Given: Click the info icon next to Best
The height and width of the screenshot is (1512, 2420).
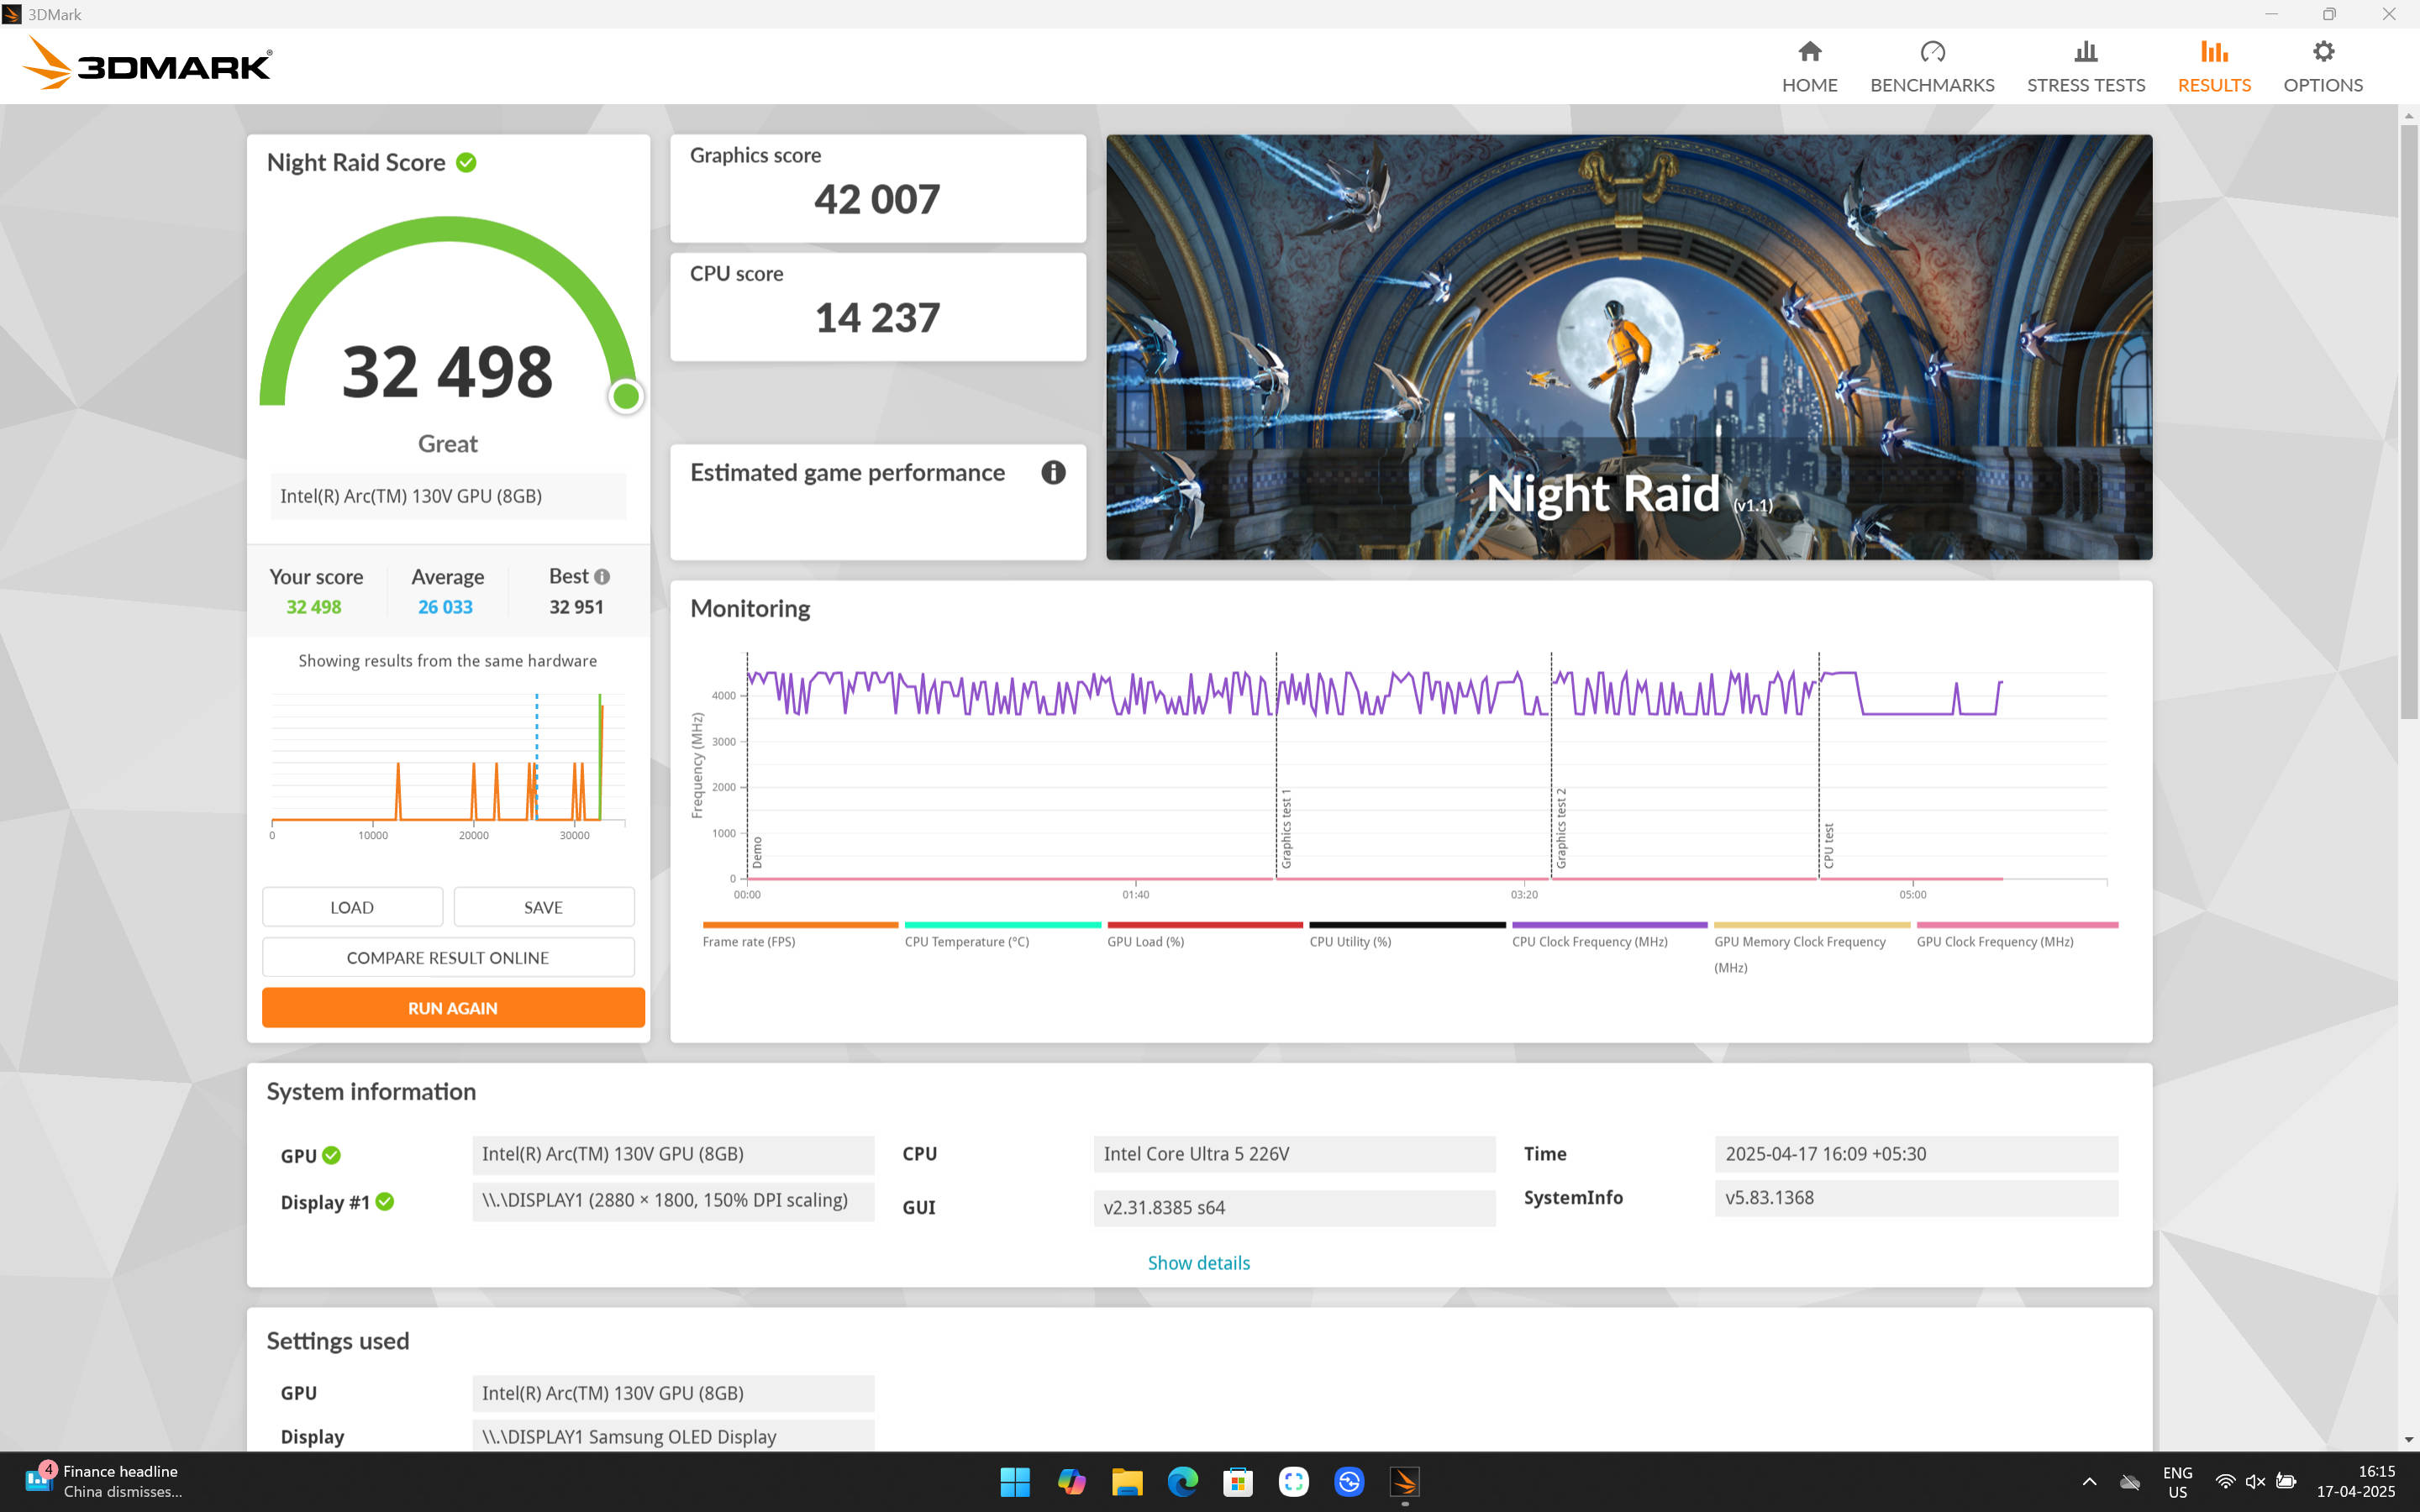Looking at the screenshot, I should click(x=602, y=577).
